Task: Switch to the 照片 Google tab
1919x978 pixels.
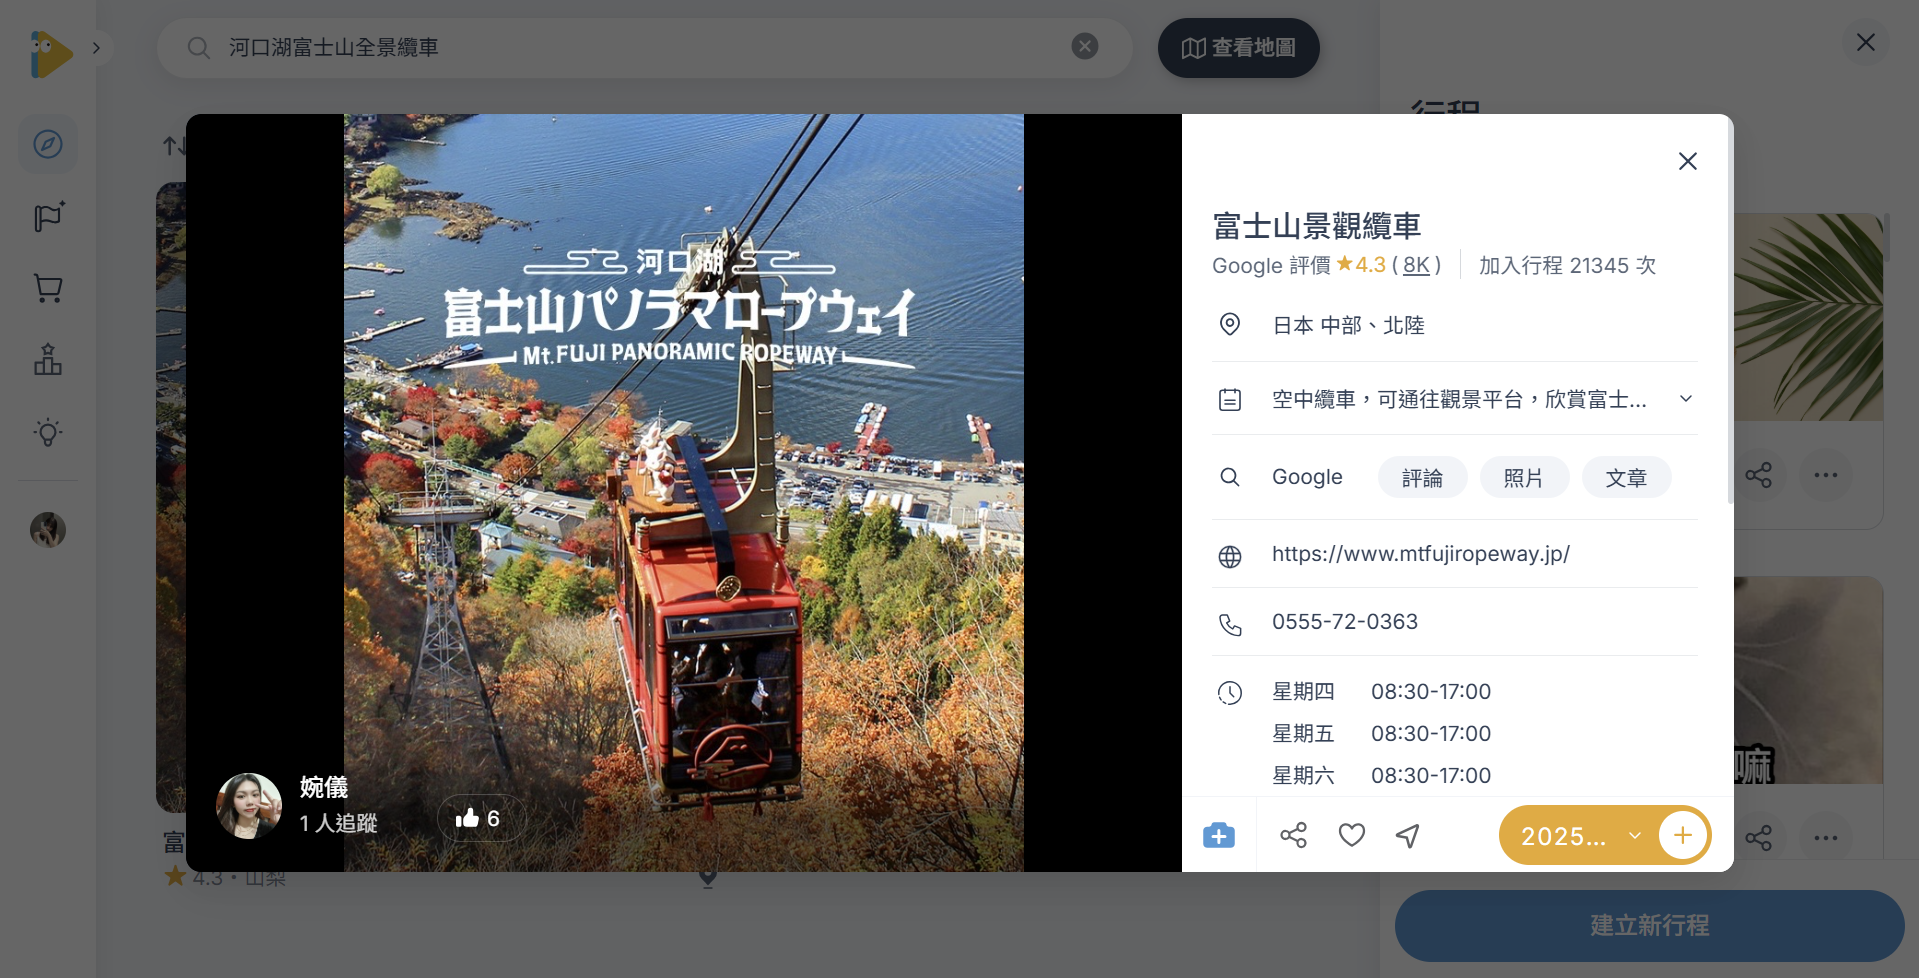Action: coord(1524,477)
